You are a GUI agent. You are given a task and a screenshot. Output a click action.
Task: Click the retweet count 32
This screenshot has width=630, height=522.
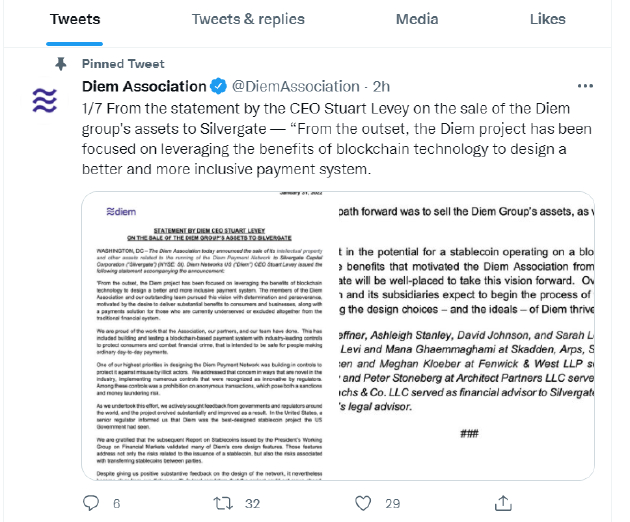point(252,504)
